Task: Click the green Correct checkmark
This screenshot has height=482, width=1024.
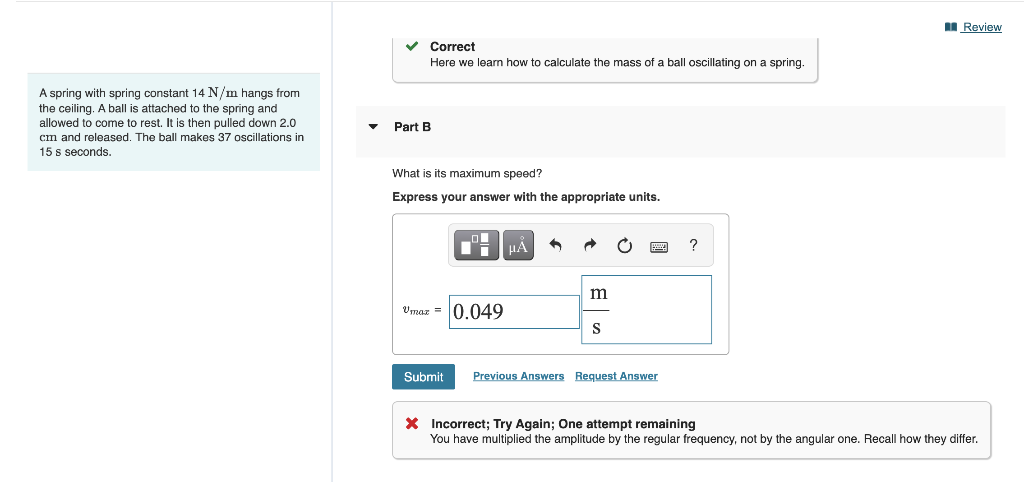Action: click(x=412, y=46)
